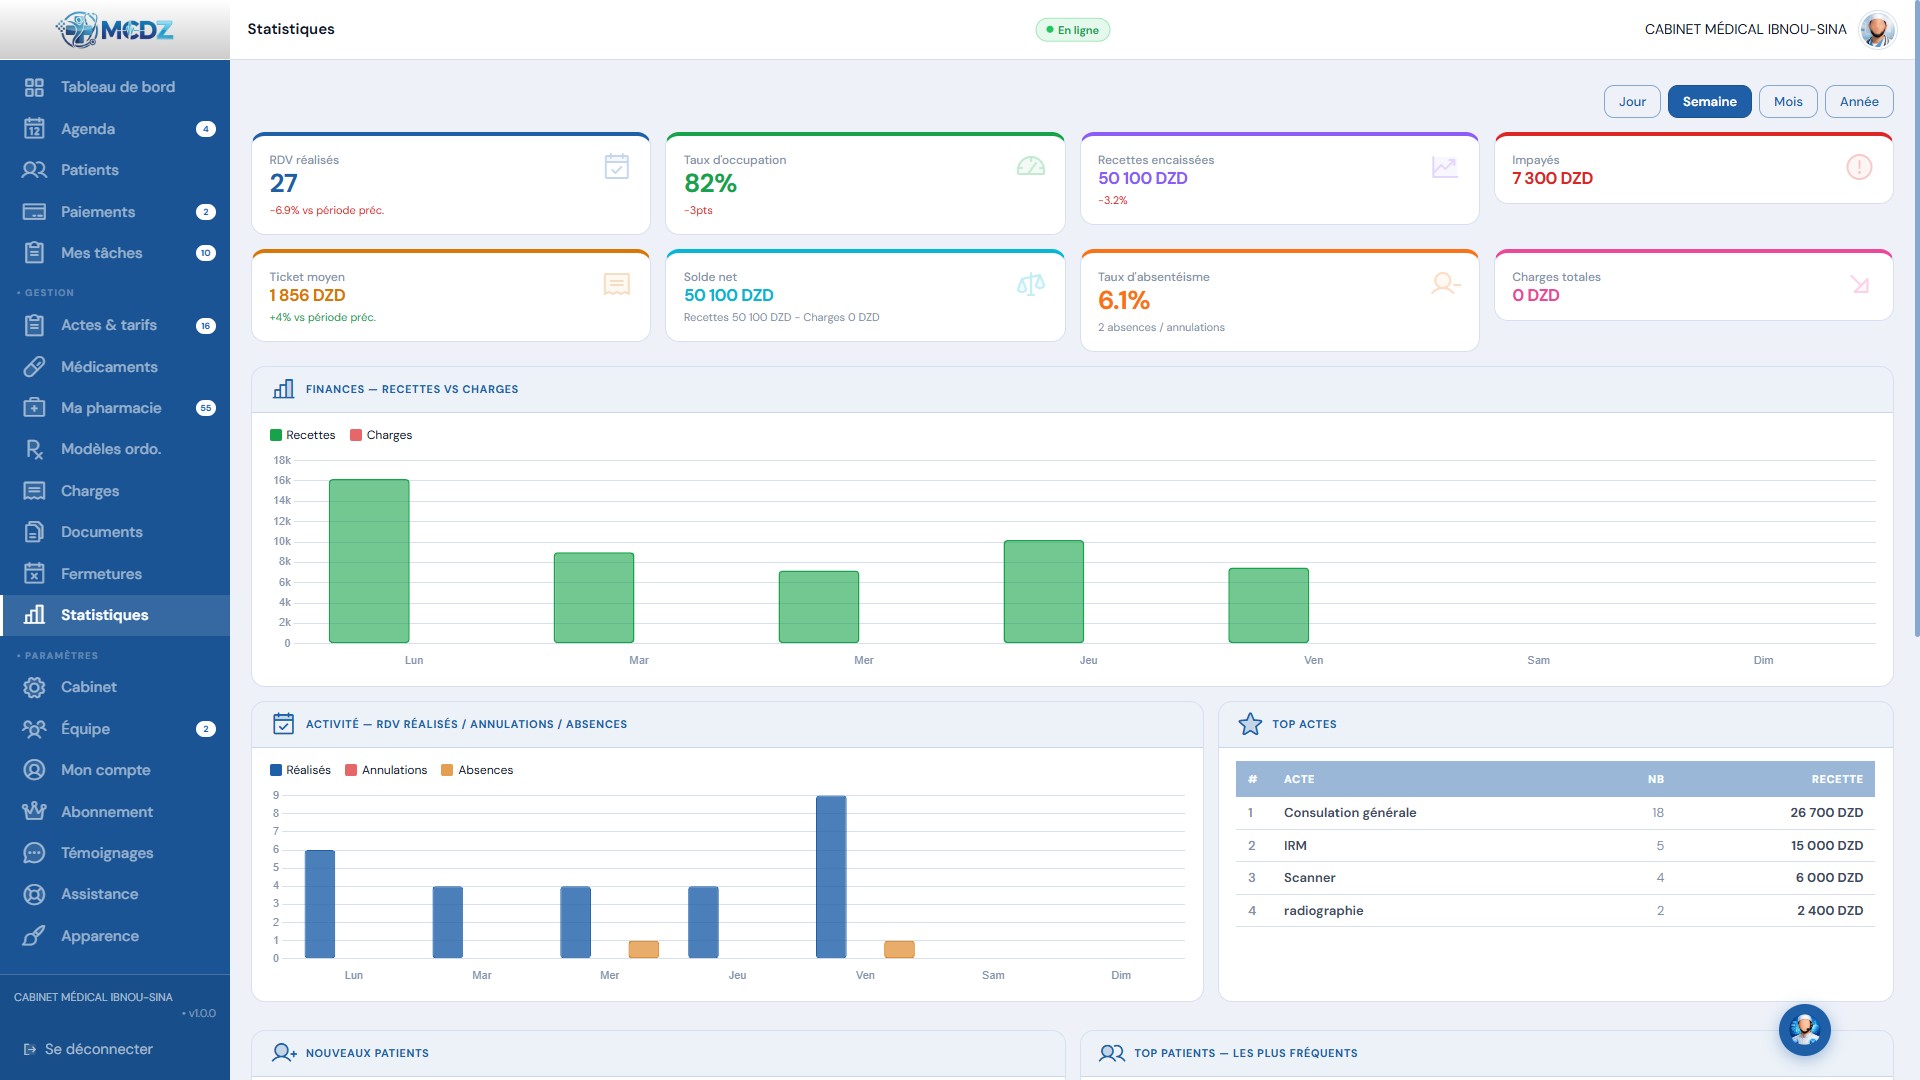The height and width of the screenshot is (1080, 1920).
Task: Click the Absences orange legend swatch
Action: coord(447,770)
